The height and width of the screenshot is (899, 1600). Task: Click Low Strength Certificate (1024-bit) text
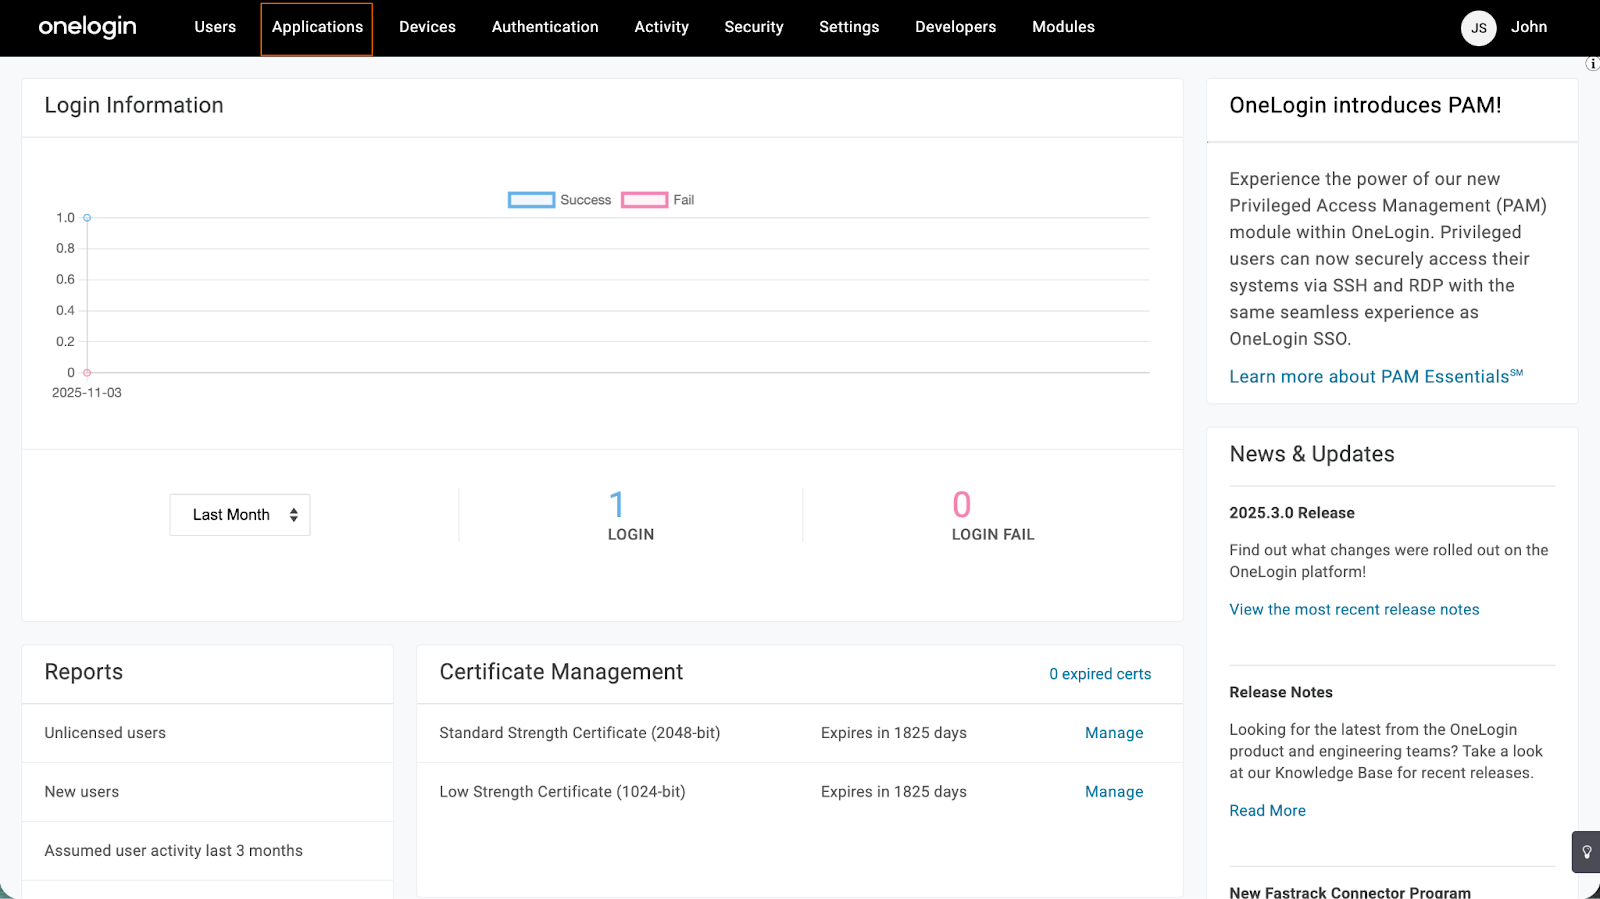click(562, 792)
